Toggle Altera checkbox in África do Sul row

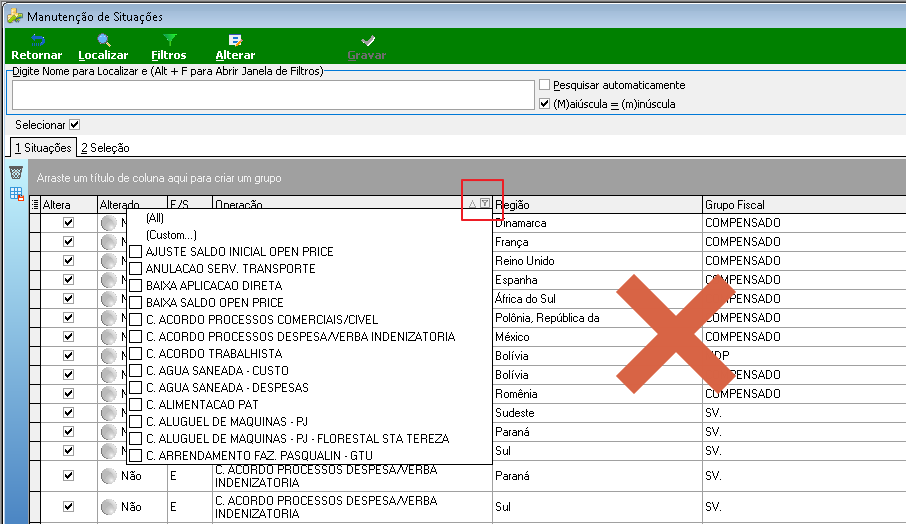point(69,299)
